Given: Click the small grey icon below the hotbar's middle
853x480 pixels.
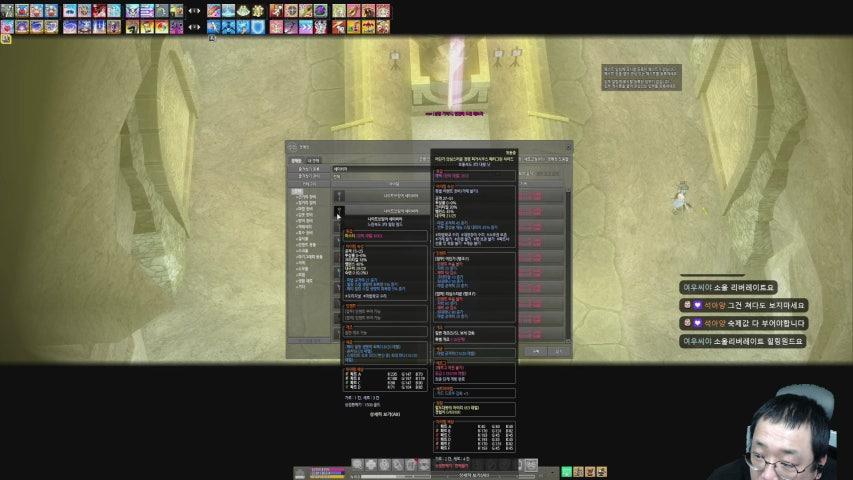Looking at the screenshot, I should pos(212,39).
